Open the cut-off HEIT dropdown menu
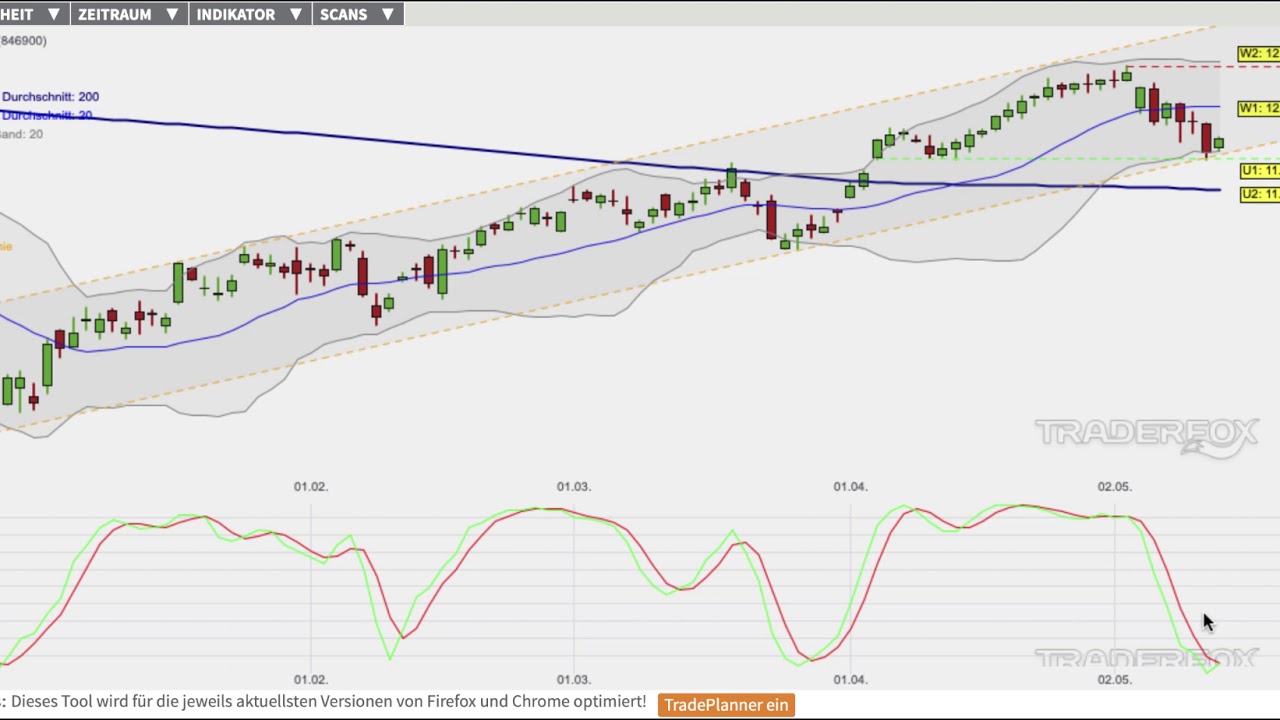This screenshot has width=1280, height=720. [x=33, y=14]
